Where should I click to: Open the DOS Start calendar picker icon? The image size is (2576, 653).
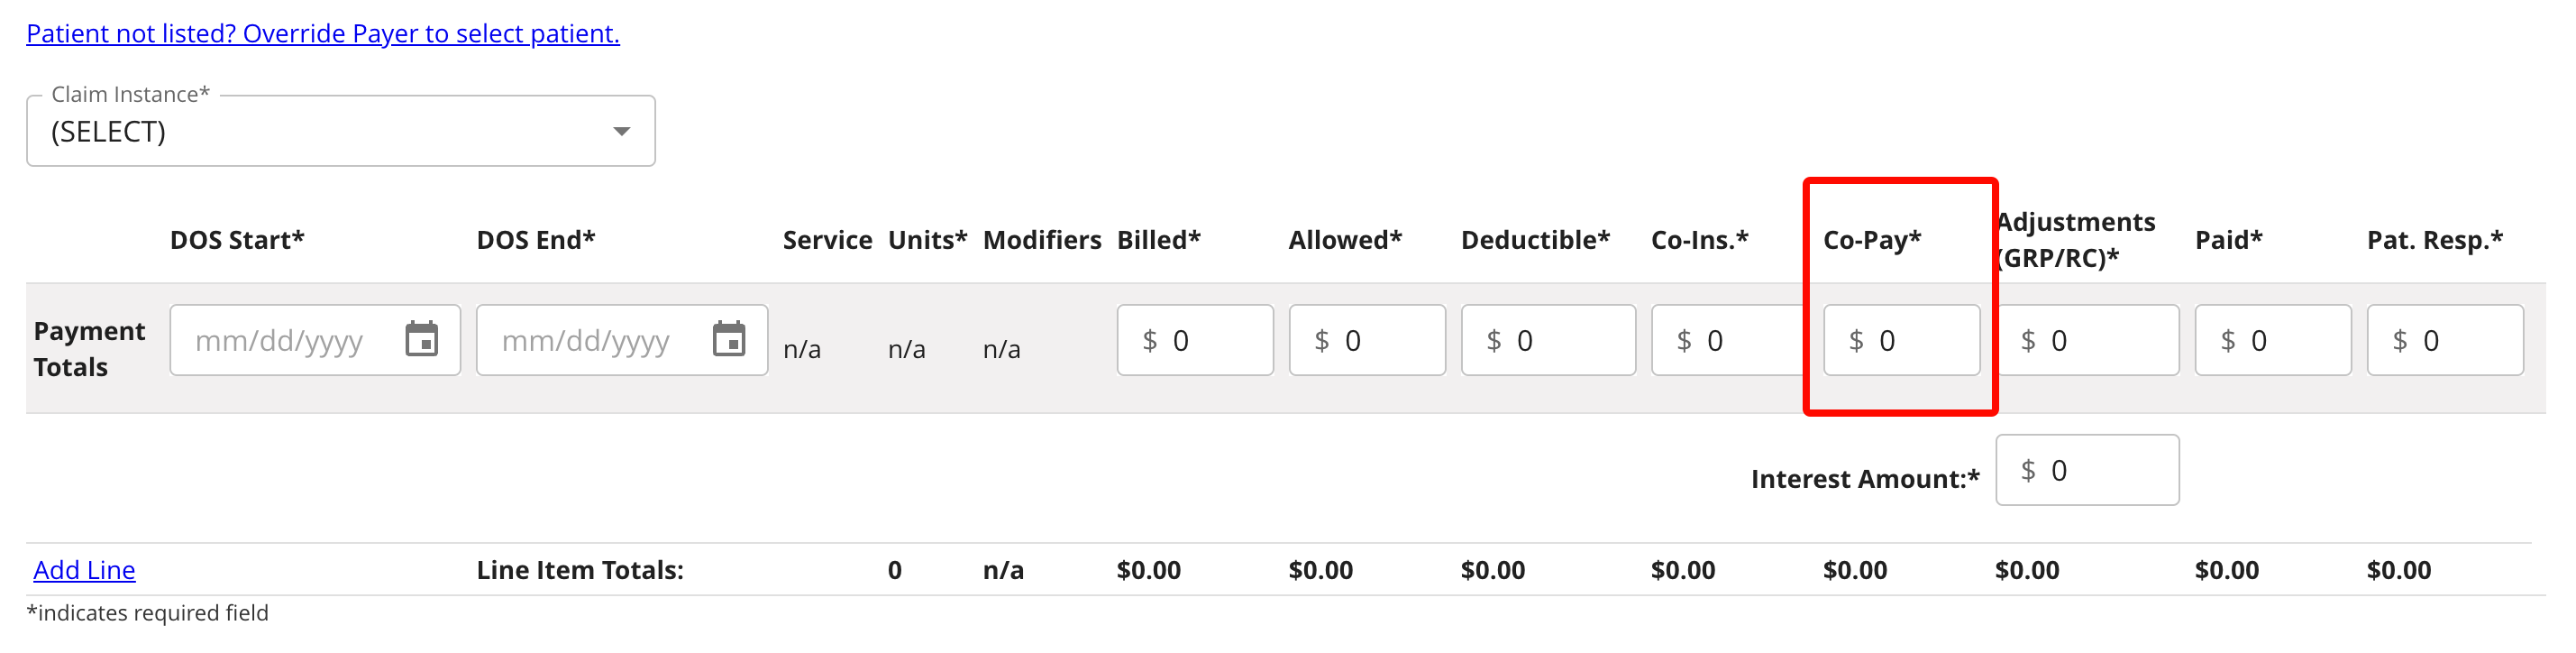(421, 340)
